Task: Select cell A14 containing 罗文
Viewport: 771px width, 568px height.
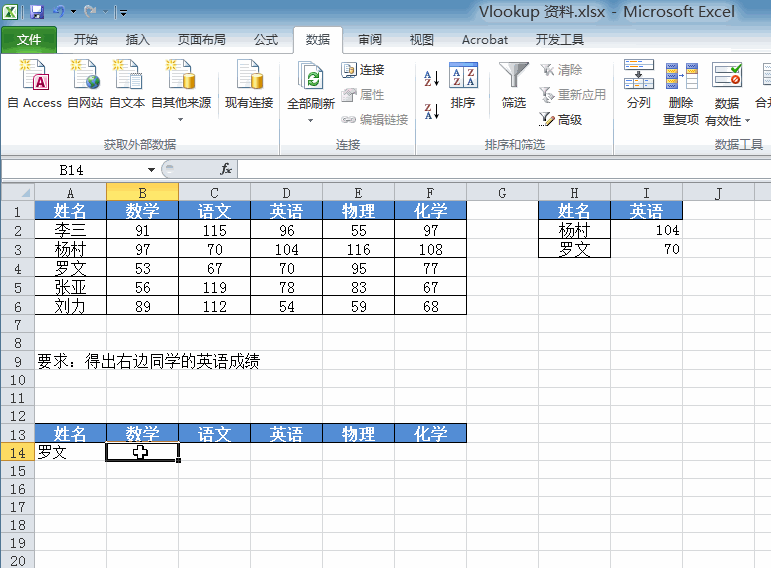Action: [70, 452]
